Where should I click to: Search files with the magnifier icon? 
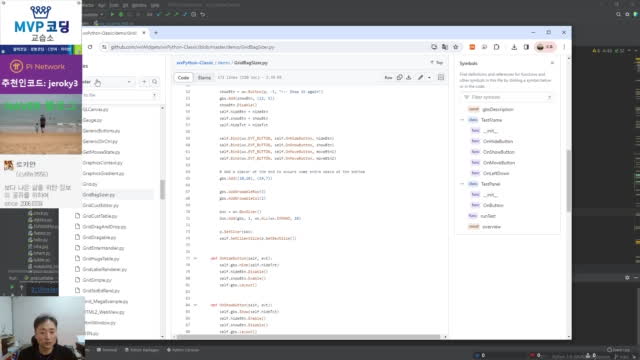(155, 82)
